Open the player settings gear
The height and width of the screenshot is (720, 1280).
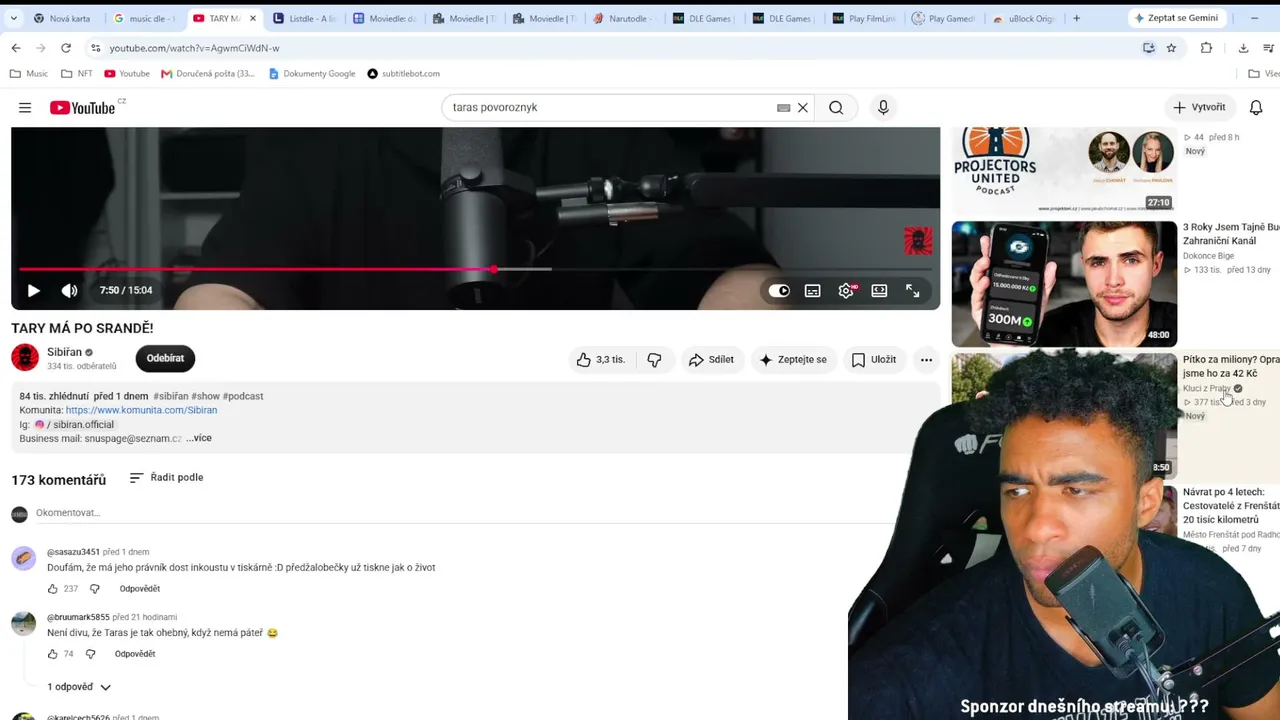click(x=846, y=291)
